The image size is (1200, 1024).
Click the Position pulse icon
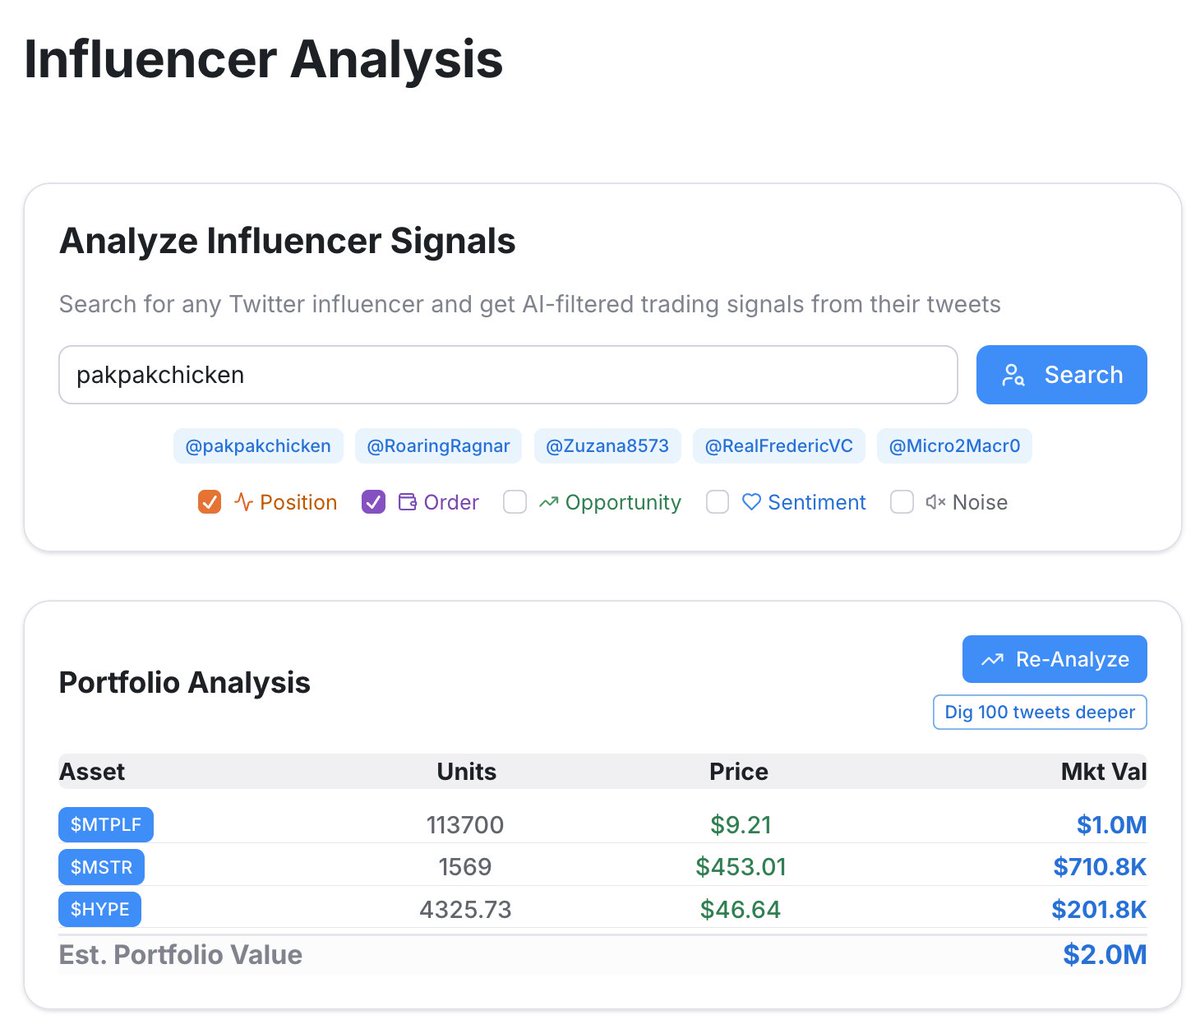pyautogui.click(x=243, y=502)
